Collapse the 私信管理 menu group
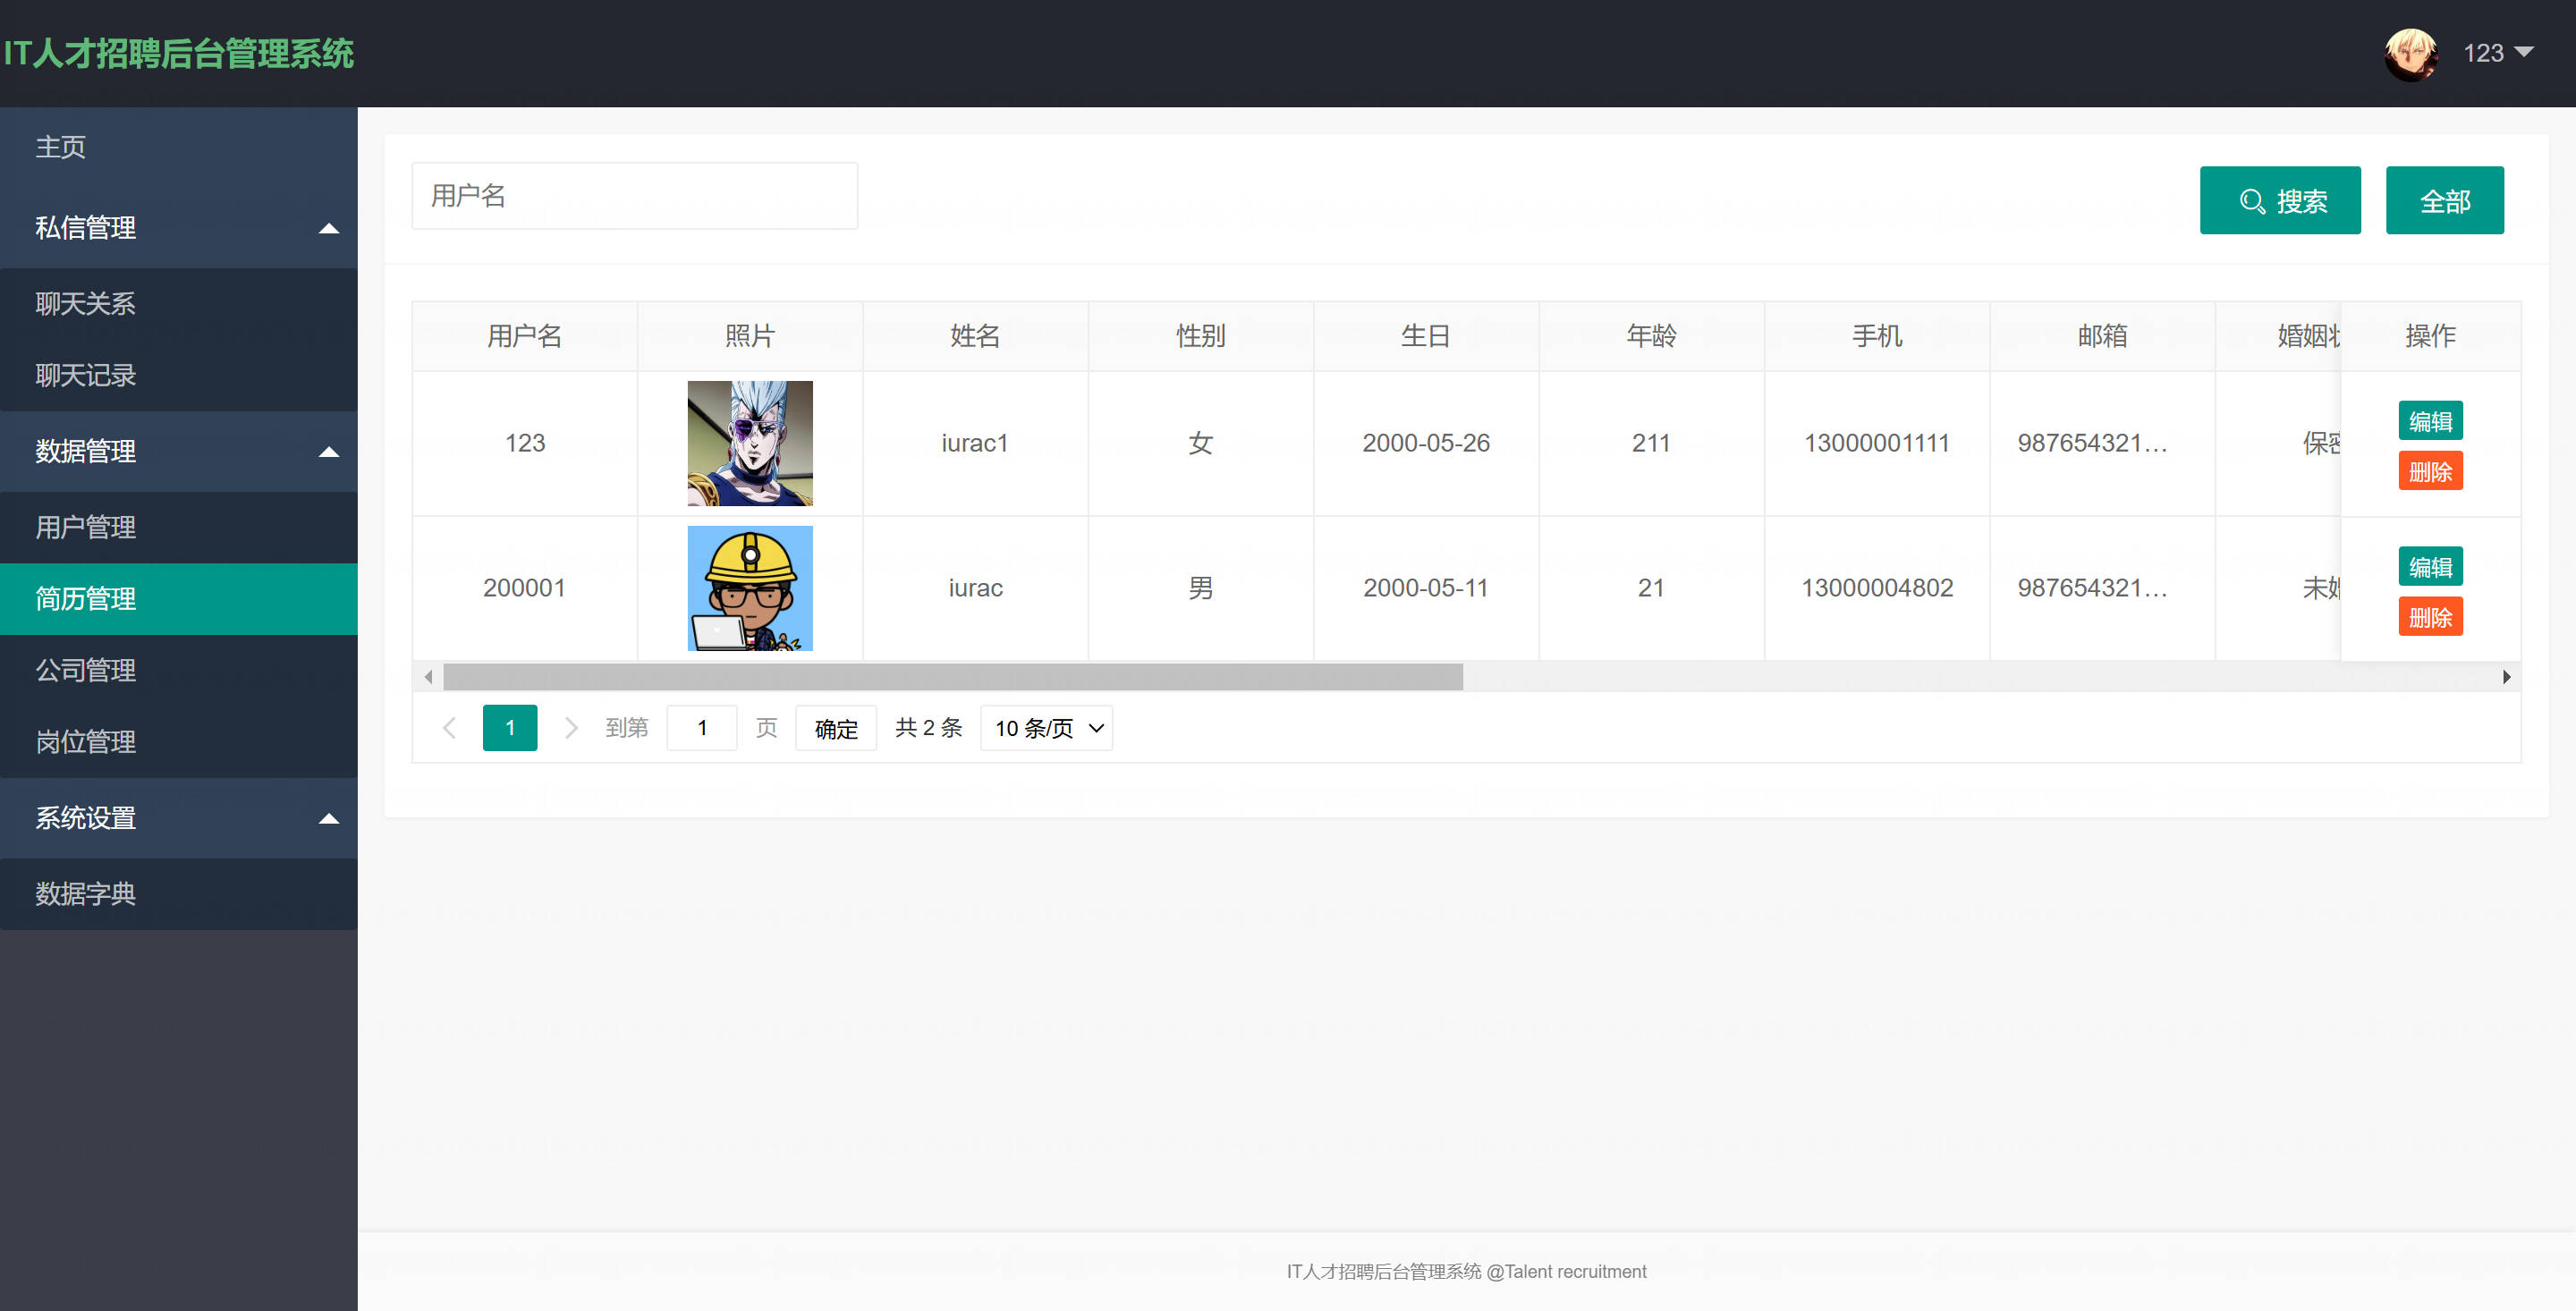2576x1311 pixels. pos(179,228)
